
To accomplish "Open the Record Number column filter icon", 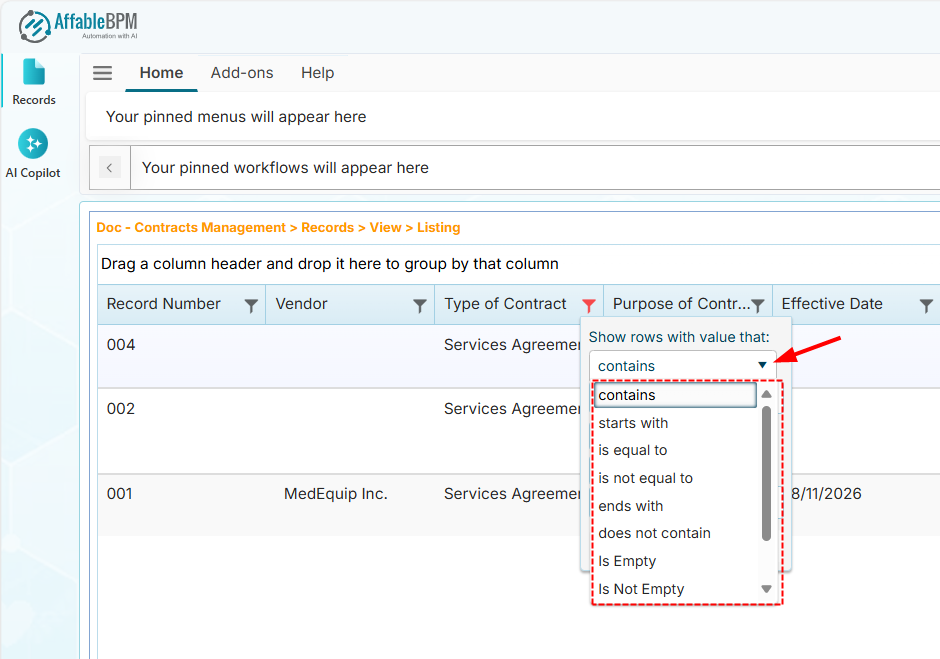I will coord(251,306).
